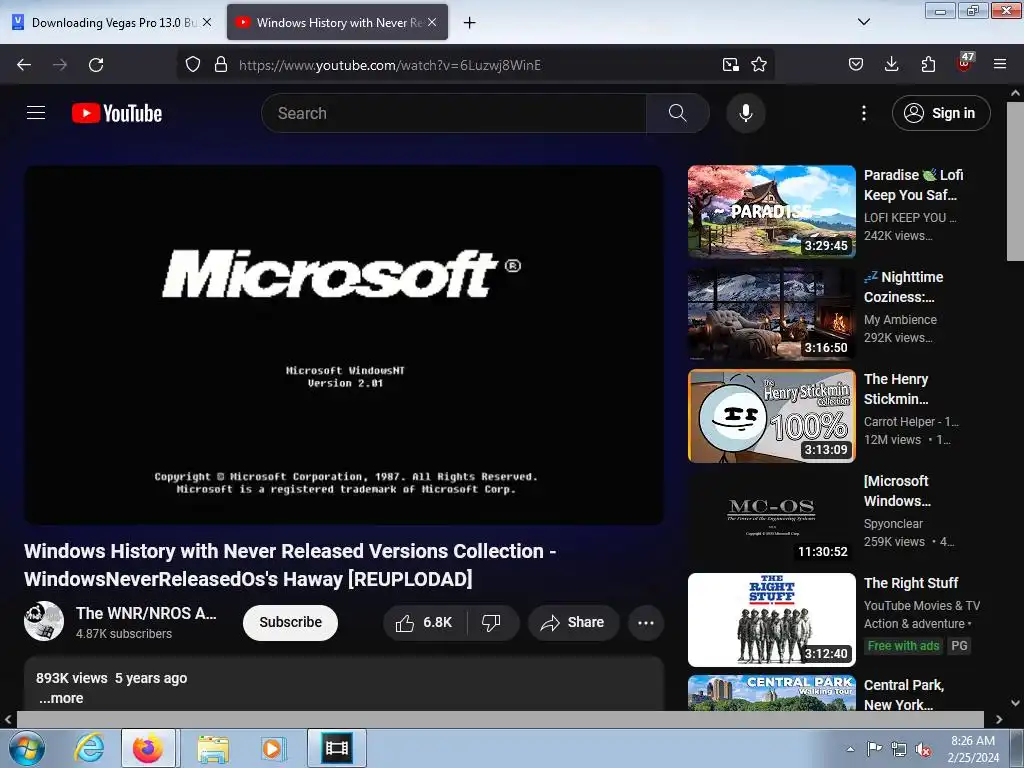Expand video description with ...more
This screenshot has width=1024, height=768.
[61, 698]
